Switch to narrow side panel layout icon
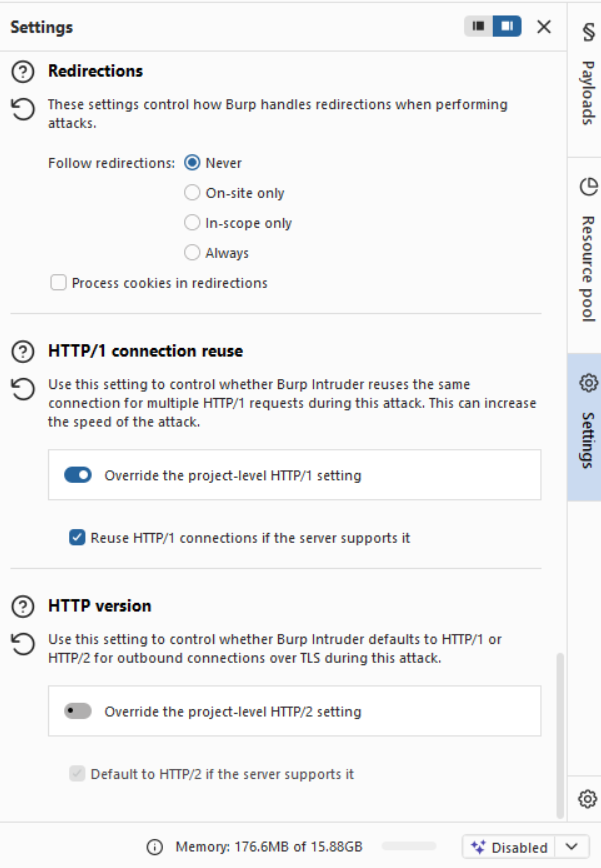 pos(478,26)
